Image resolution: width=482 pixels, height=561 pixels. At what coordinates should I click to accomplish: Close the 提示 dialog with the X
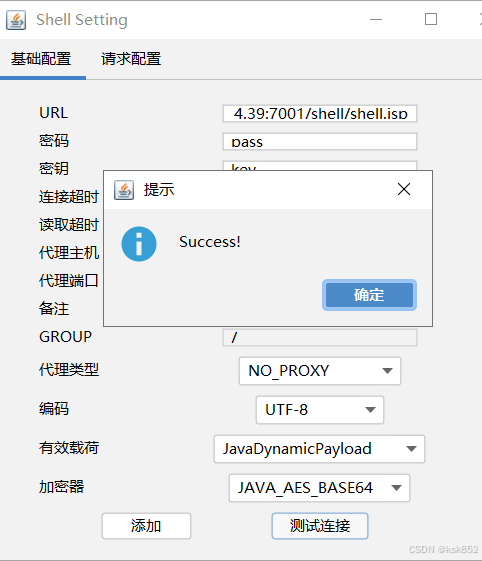[x=404, y=189]
